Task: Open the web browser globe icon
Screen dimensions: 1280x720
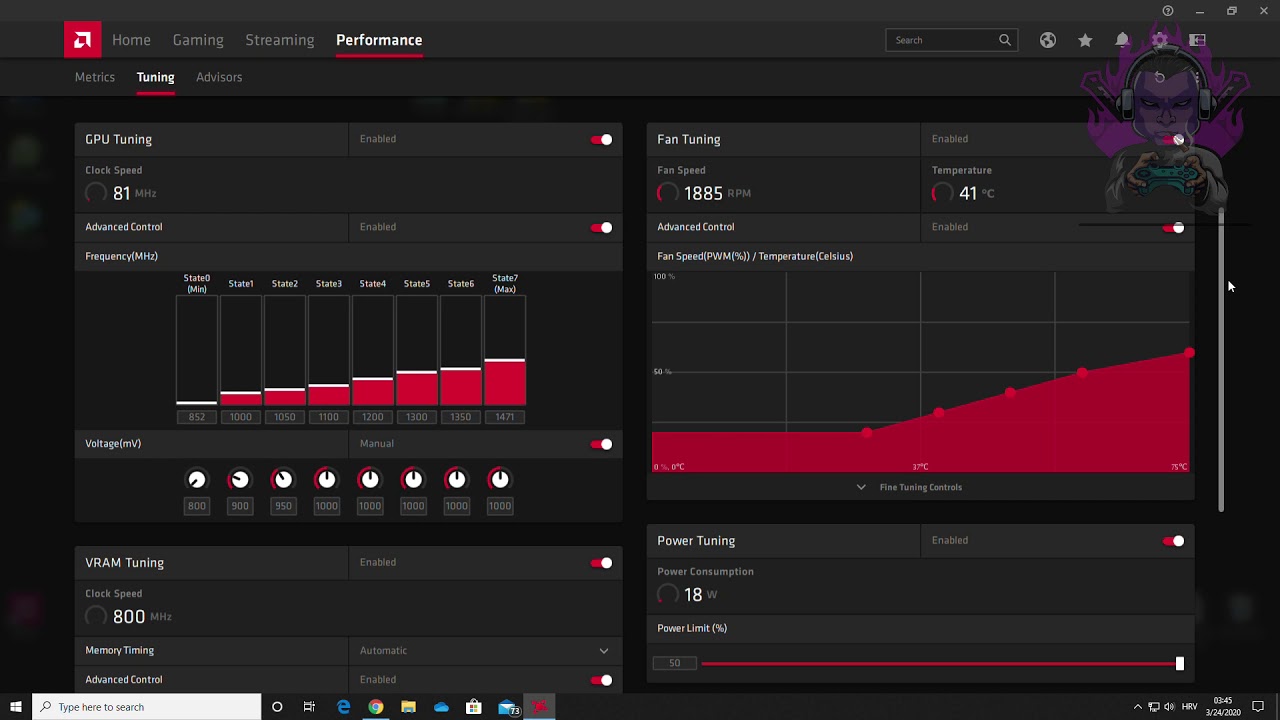Action: click(1047, 40)
